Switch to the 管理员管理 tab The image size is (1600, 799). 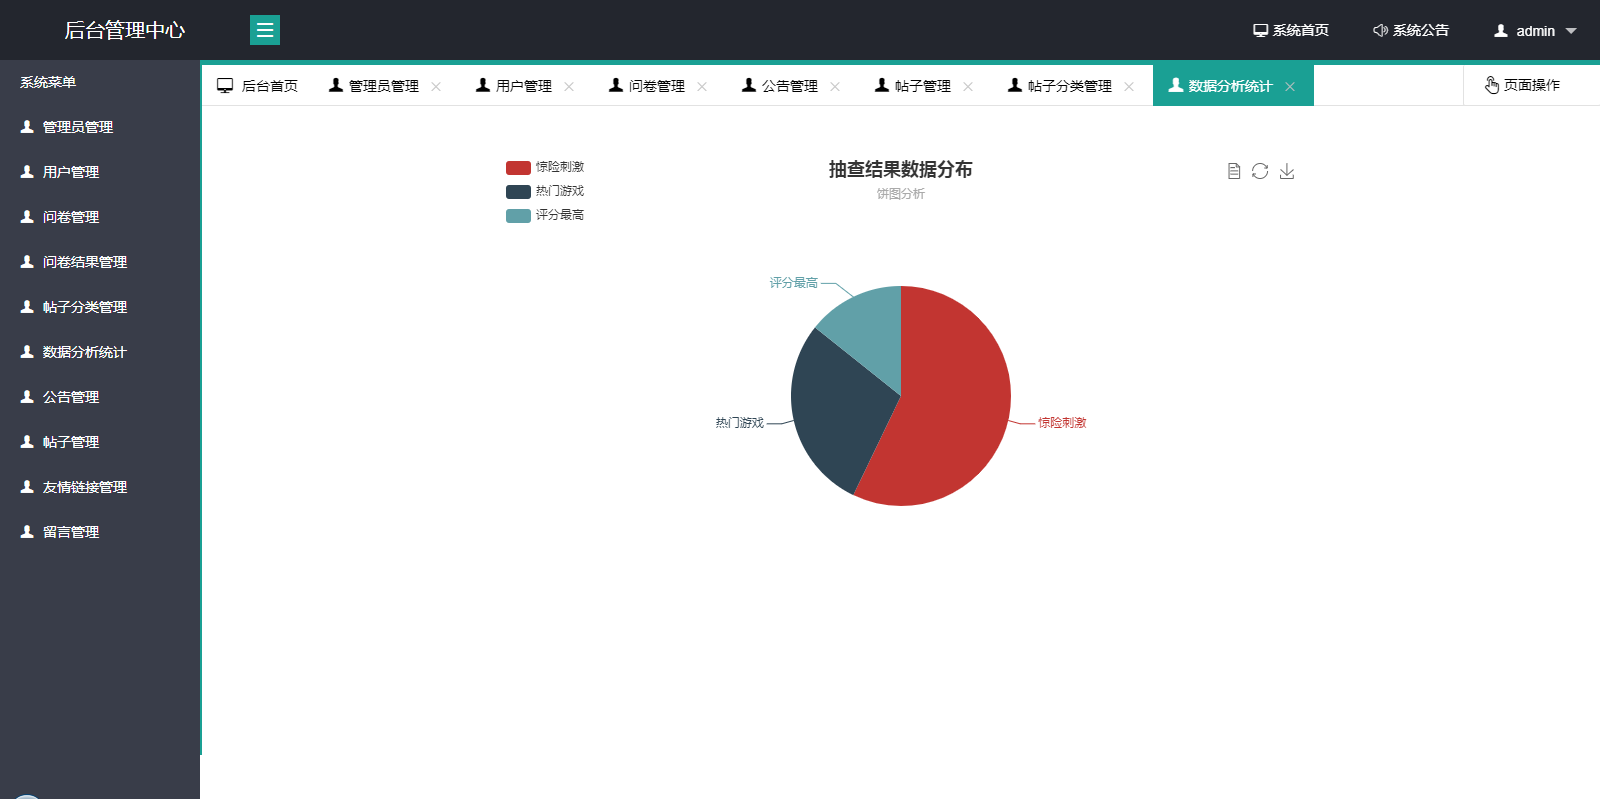[x=384, y=86]
